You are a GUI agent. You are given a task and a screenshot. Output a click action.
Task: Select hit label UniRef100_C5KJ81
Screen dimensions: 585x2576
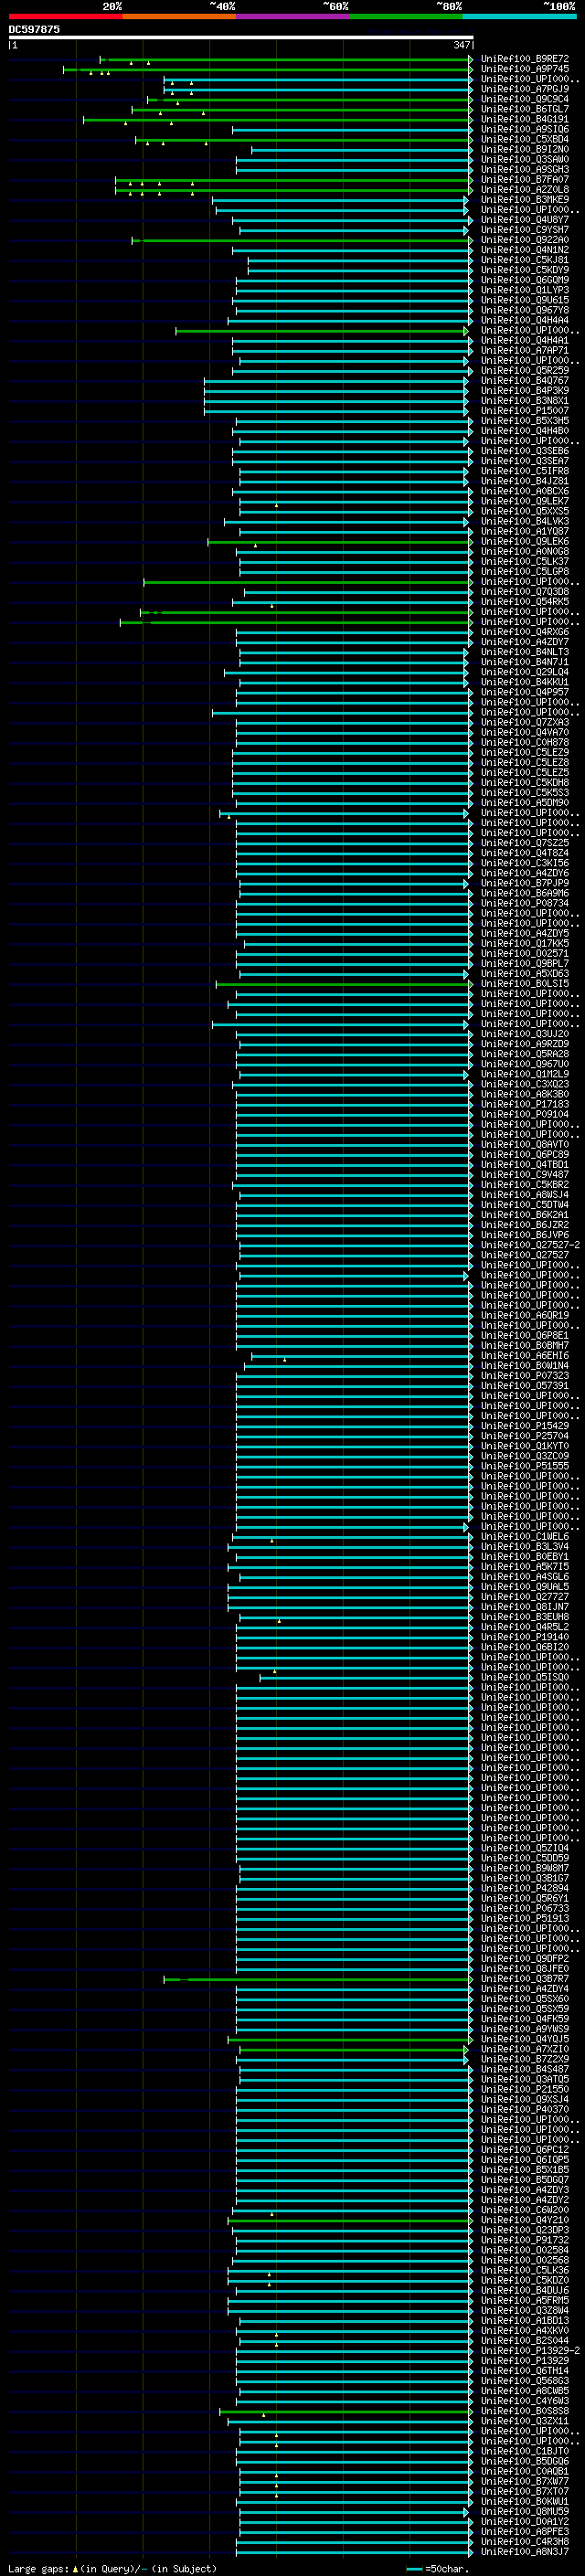[x=525, y=260]
